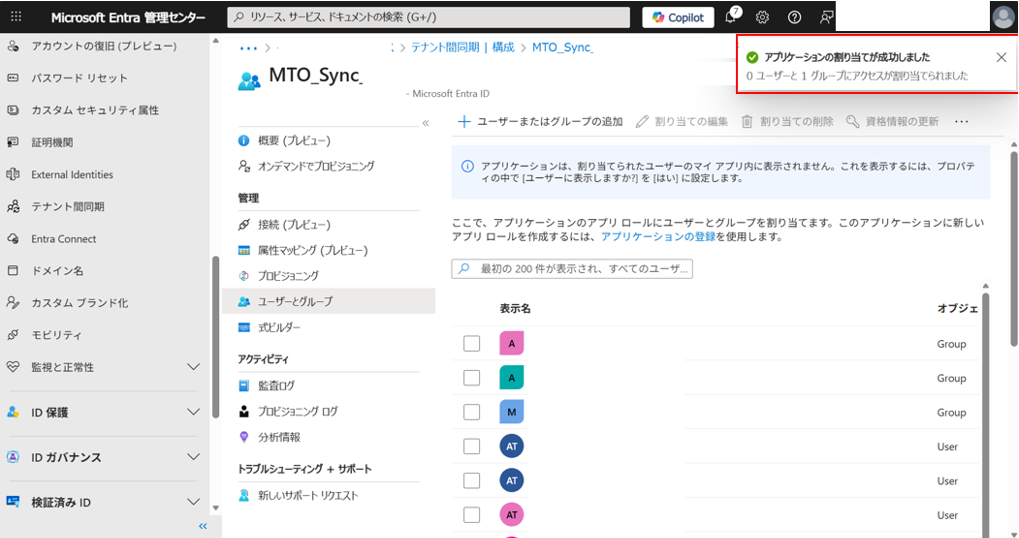Viewport: 1019px width, 538px height.
Task: Click the 分析情報 lightbulb icon
Action: click(x=244, y=437)
